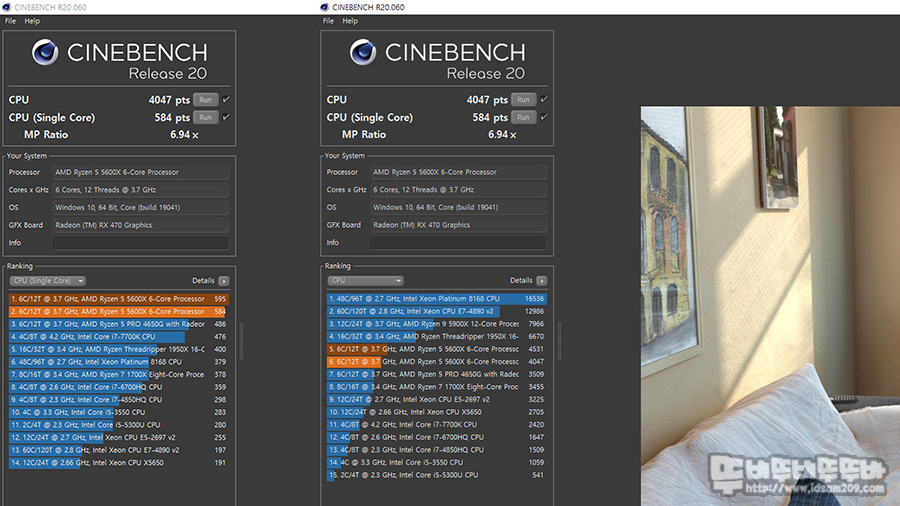This screenshot has width=900, height=506.
Task: Toggle CPU test checkbox in left window
Action: [x=226, y=99]
